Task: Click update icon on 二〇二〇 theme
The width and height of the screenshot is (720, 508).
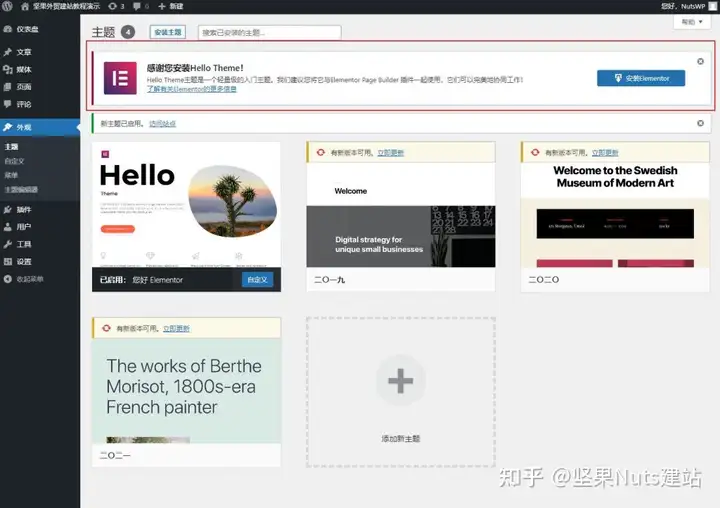Action: pyautogui.click(x=535, y=152)
